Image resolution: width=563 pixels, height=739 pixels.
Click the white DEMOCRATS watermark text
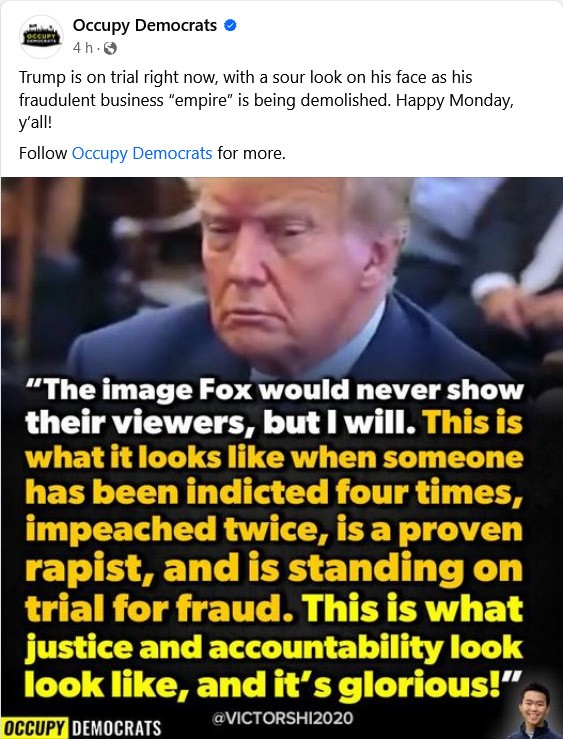[x=116, y=728]
